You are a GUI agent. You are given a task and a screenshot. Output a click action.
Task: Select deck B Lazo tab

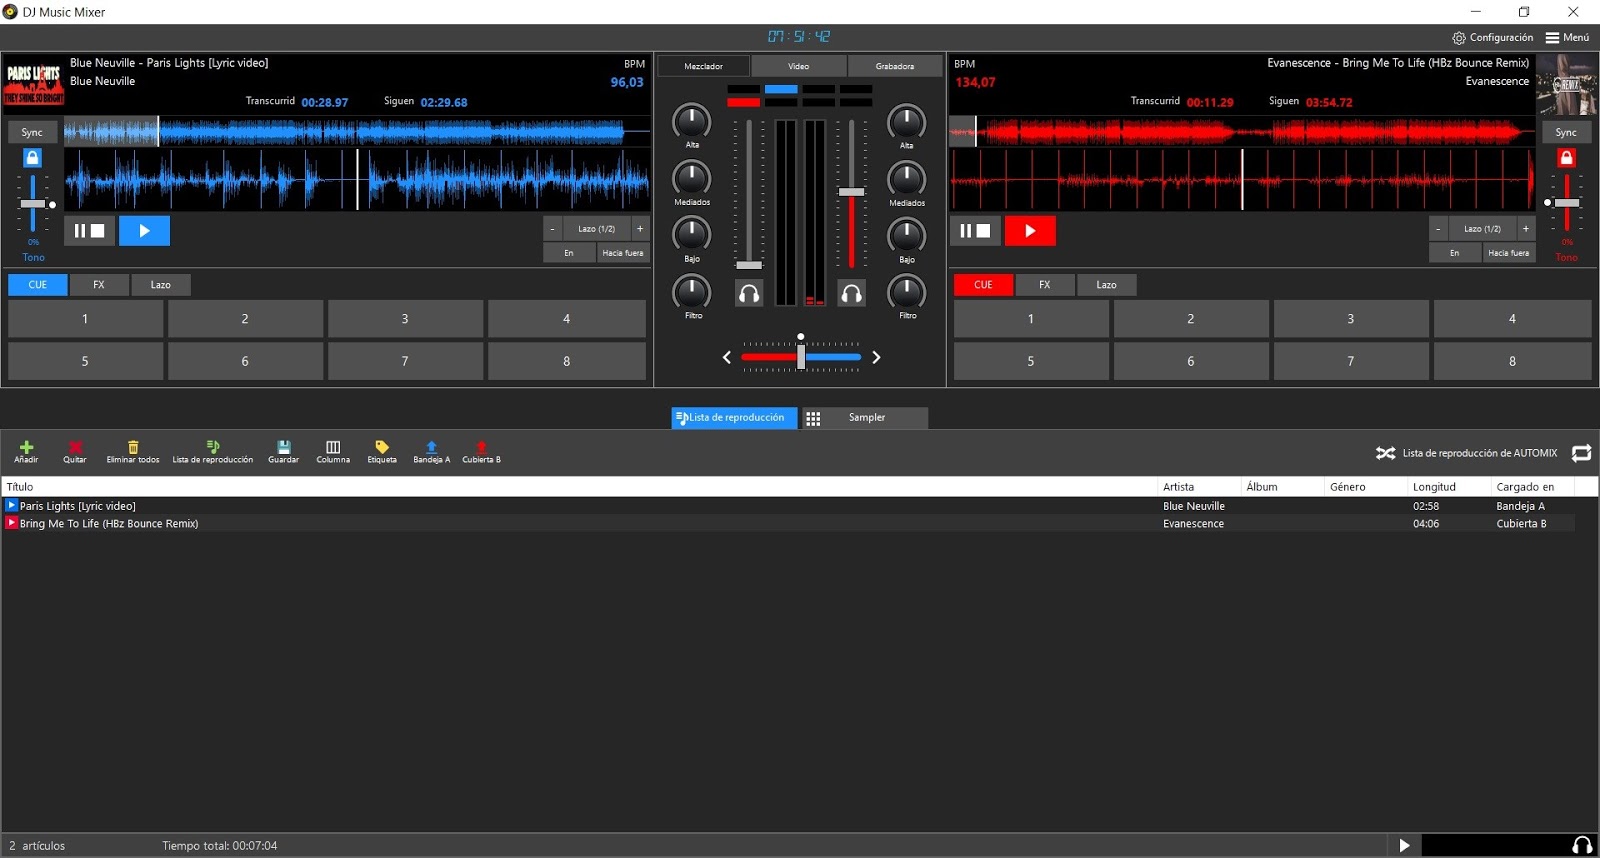coord(1107,285)
